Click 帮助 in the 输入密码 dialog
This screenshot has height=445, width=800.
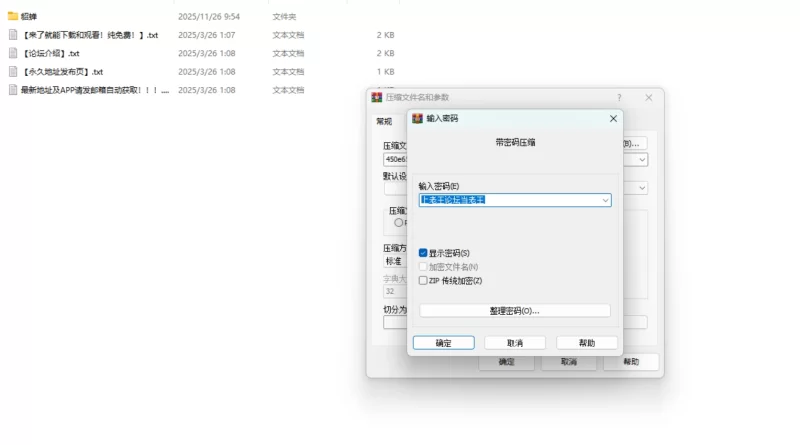click(x=587, y=343)
